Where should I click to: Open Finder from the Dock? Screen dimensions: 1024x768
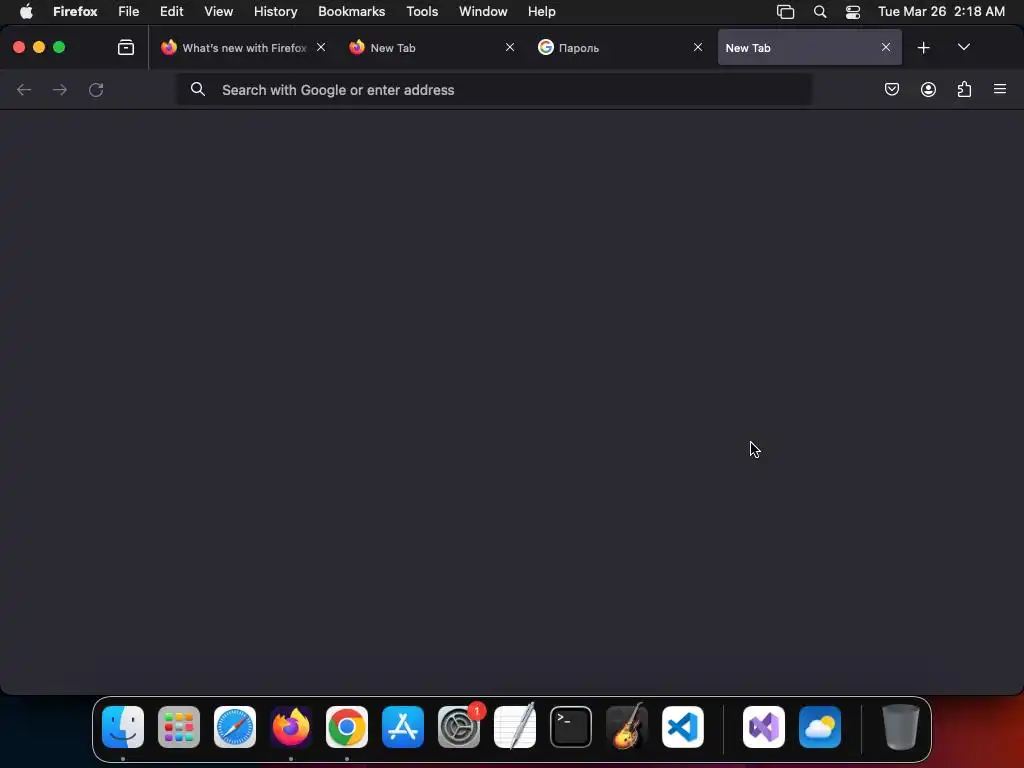[x=123, y=727]
